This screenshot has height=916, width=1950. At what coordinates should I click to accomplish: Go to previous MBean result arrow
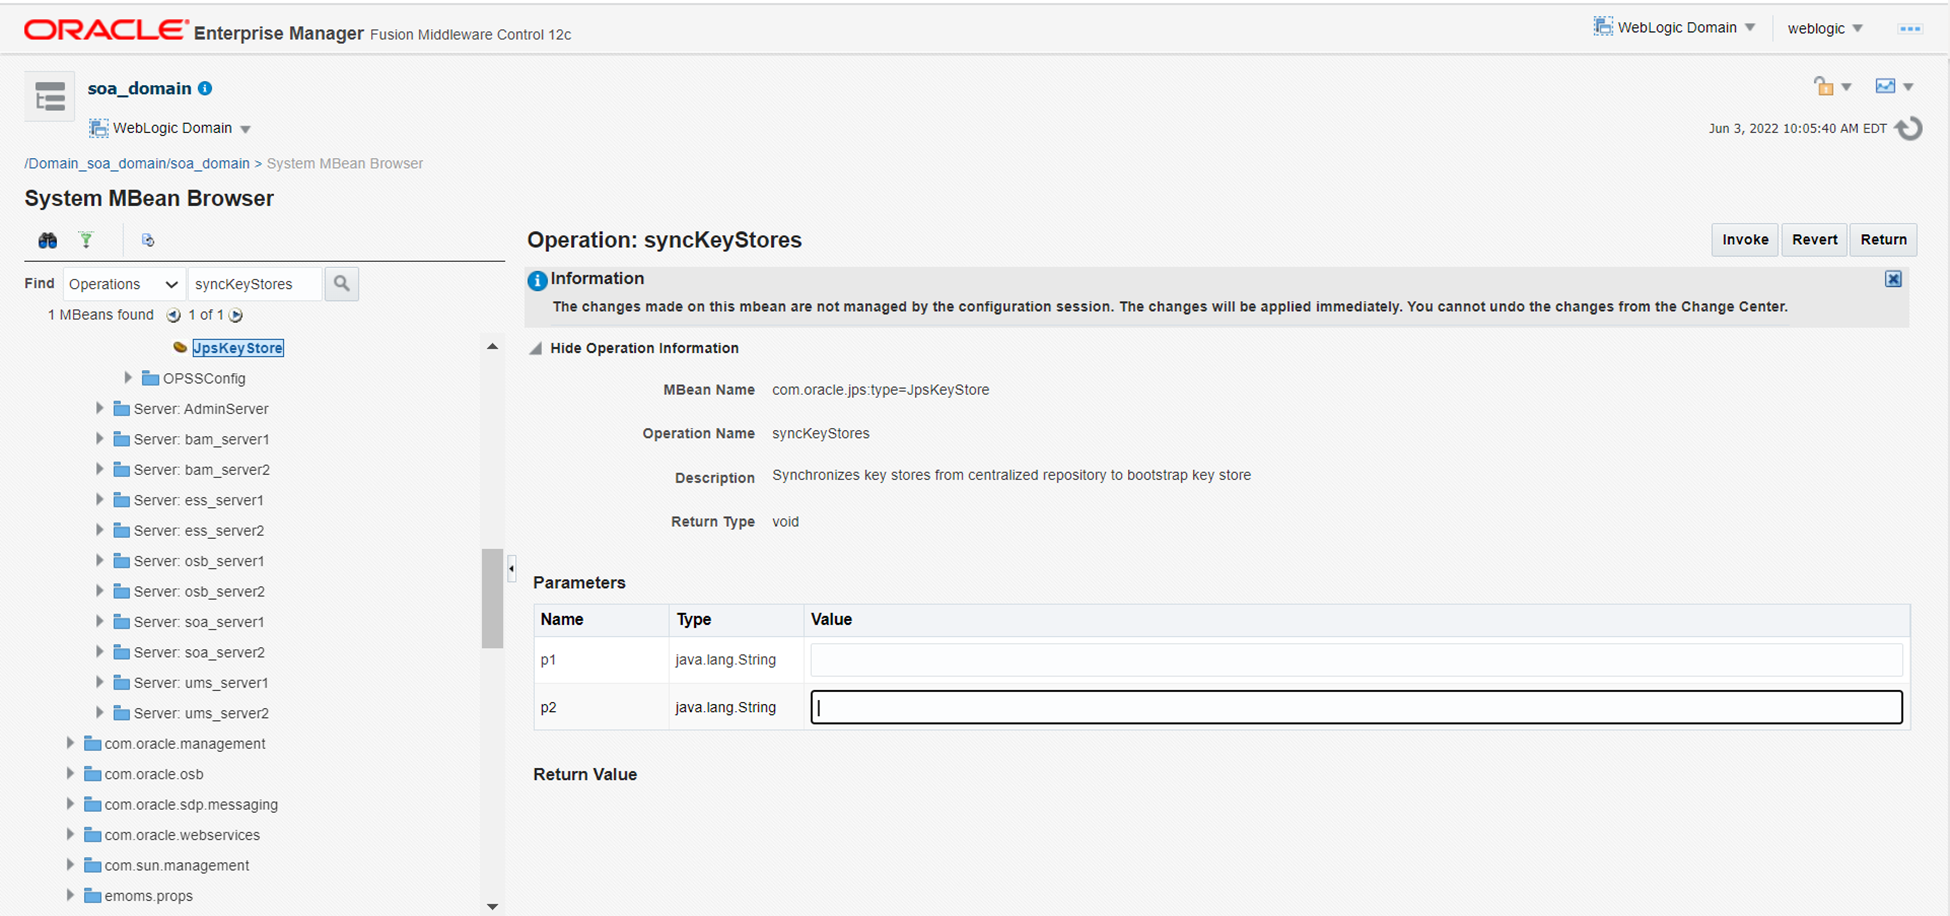click(173, 315)
